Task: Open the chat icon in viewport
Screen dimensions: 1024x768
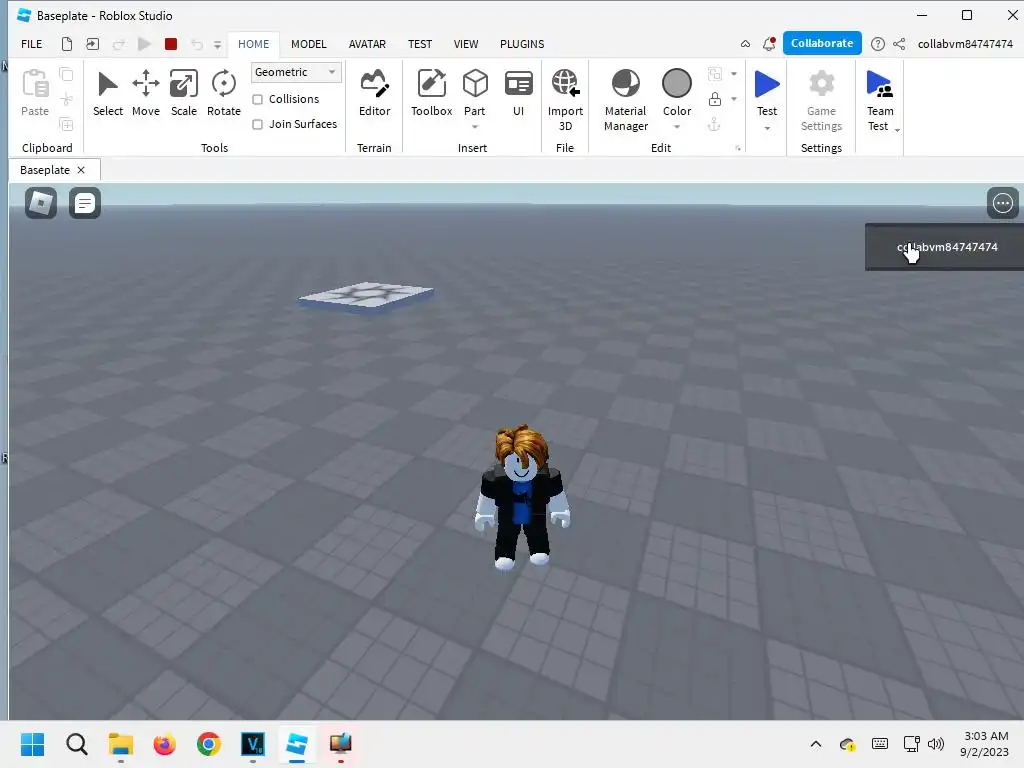Action: (84, 203)
